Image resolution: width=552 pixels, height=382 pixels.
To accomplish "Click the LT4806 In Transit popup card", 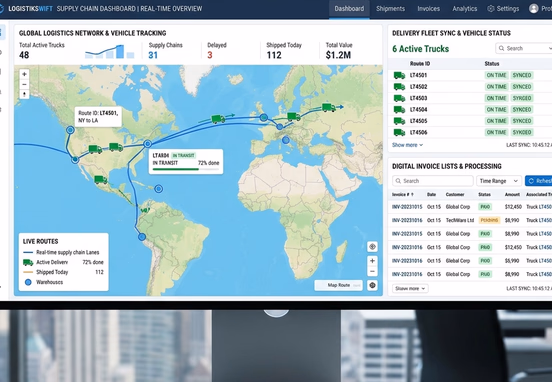I will coord(186,162).
